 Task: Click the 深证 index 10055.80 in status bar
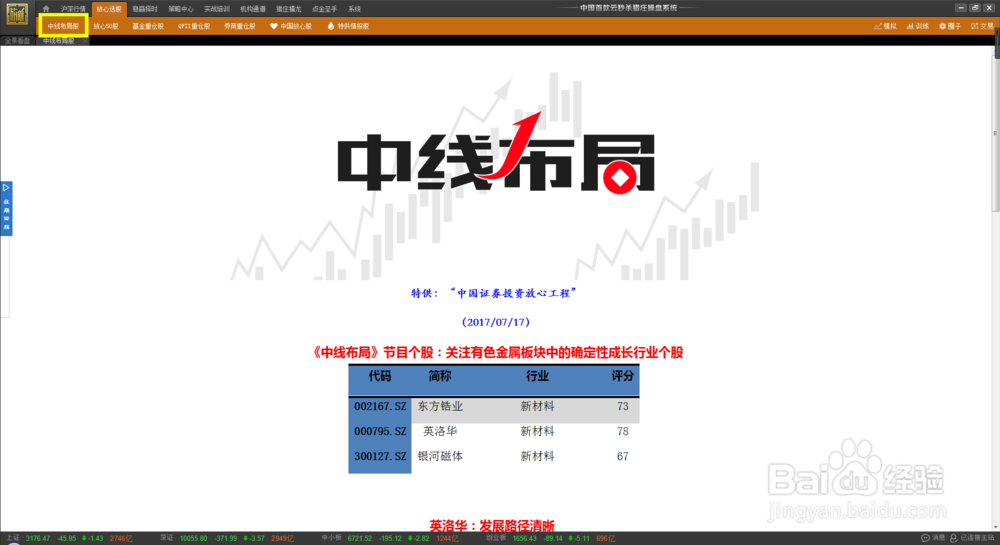click(193, 539)
